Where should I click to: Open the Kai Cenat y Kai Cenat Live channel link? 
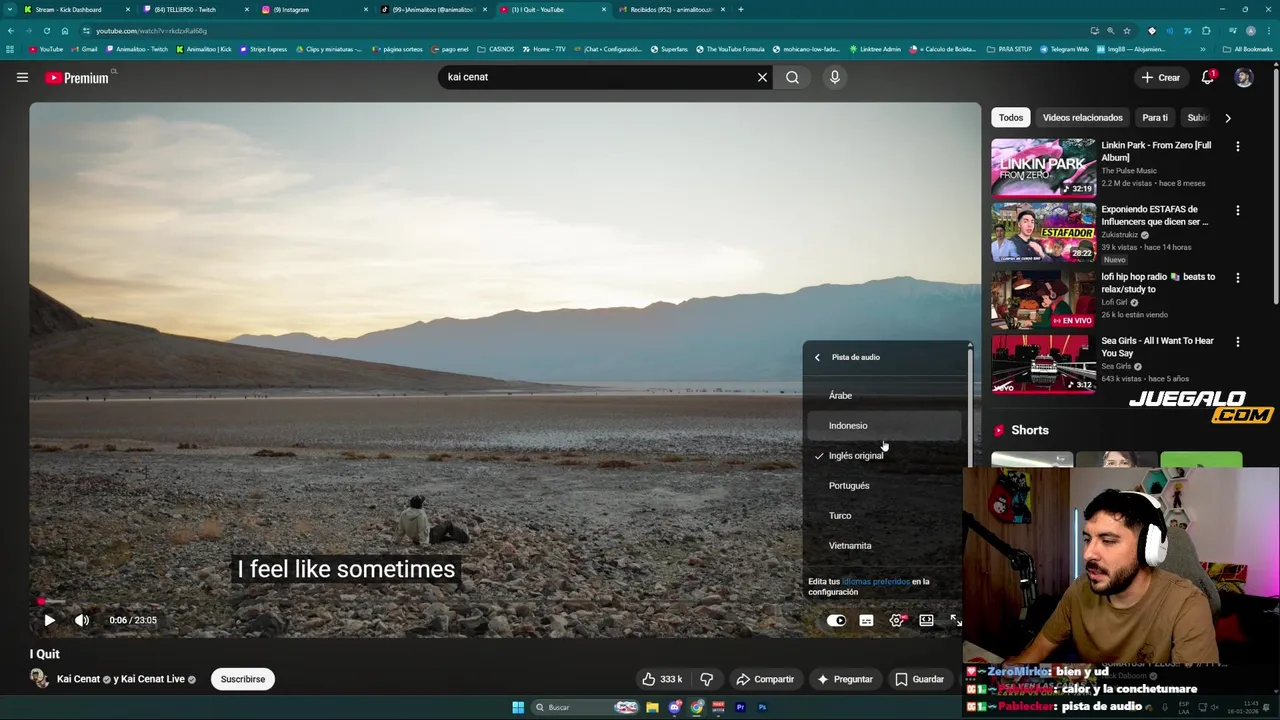(121, 679)
